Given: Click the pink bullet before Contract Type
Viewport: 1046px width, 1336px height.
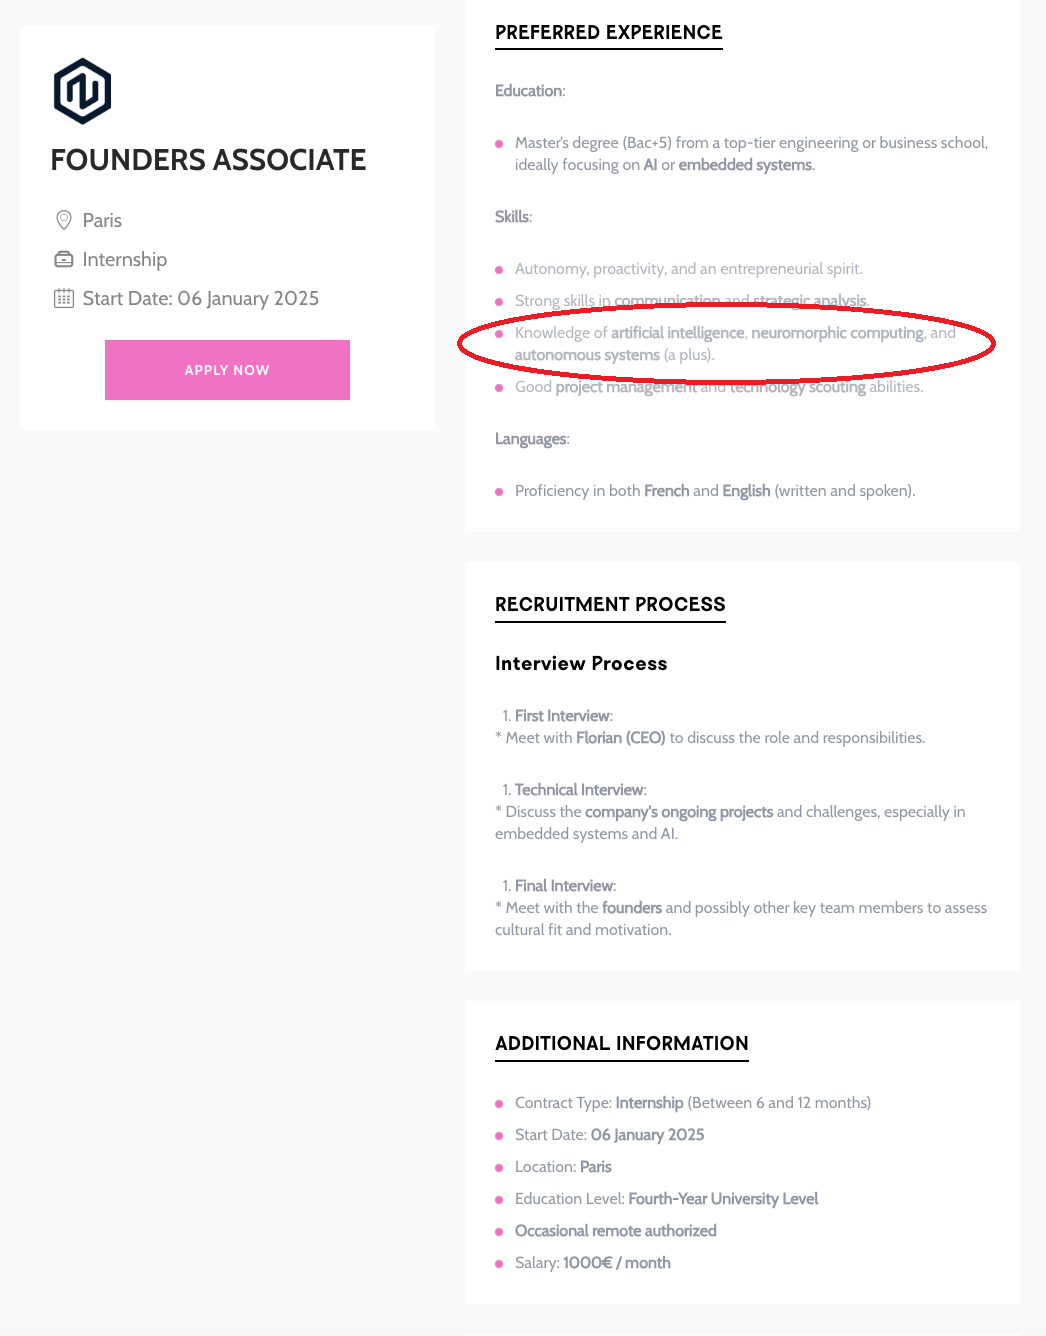Looking at the screenshot, I should (499, 1104).
